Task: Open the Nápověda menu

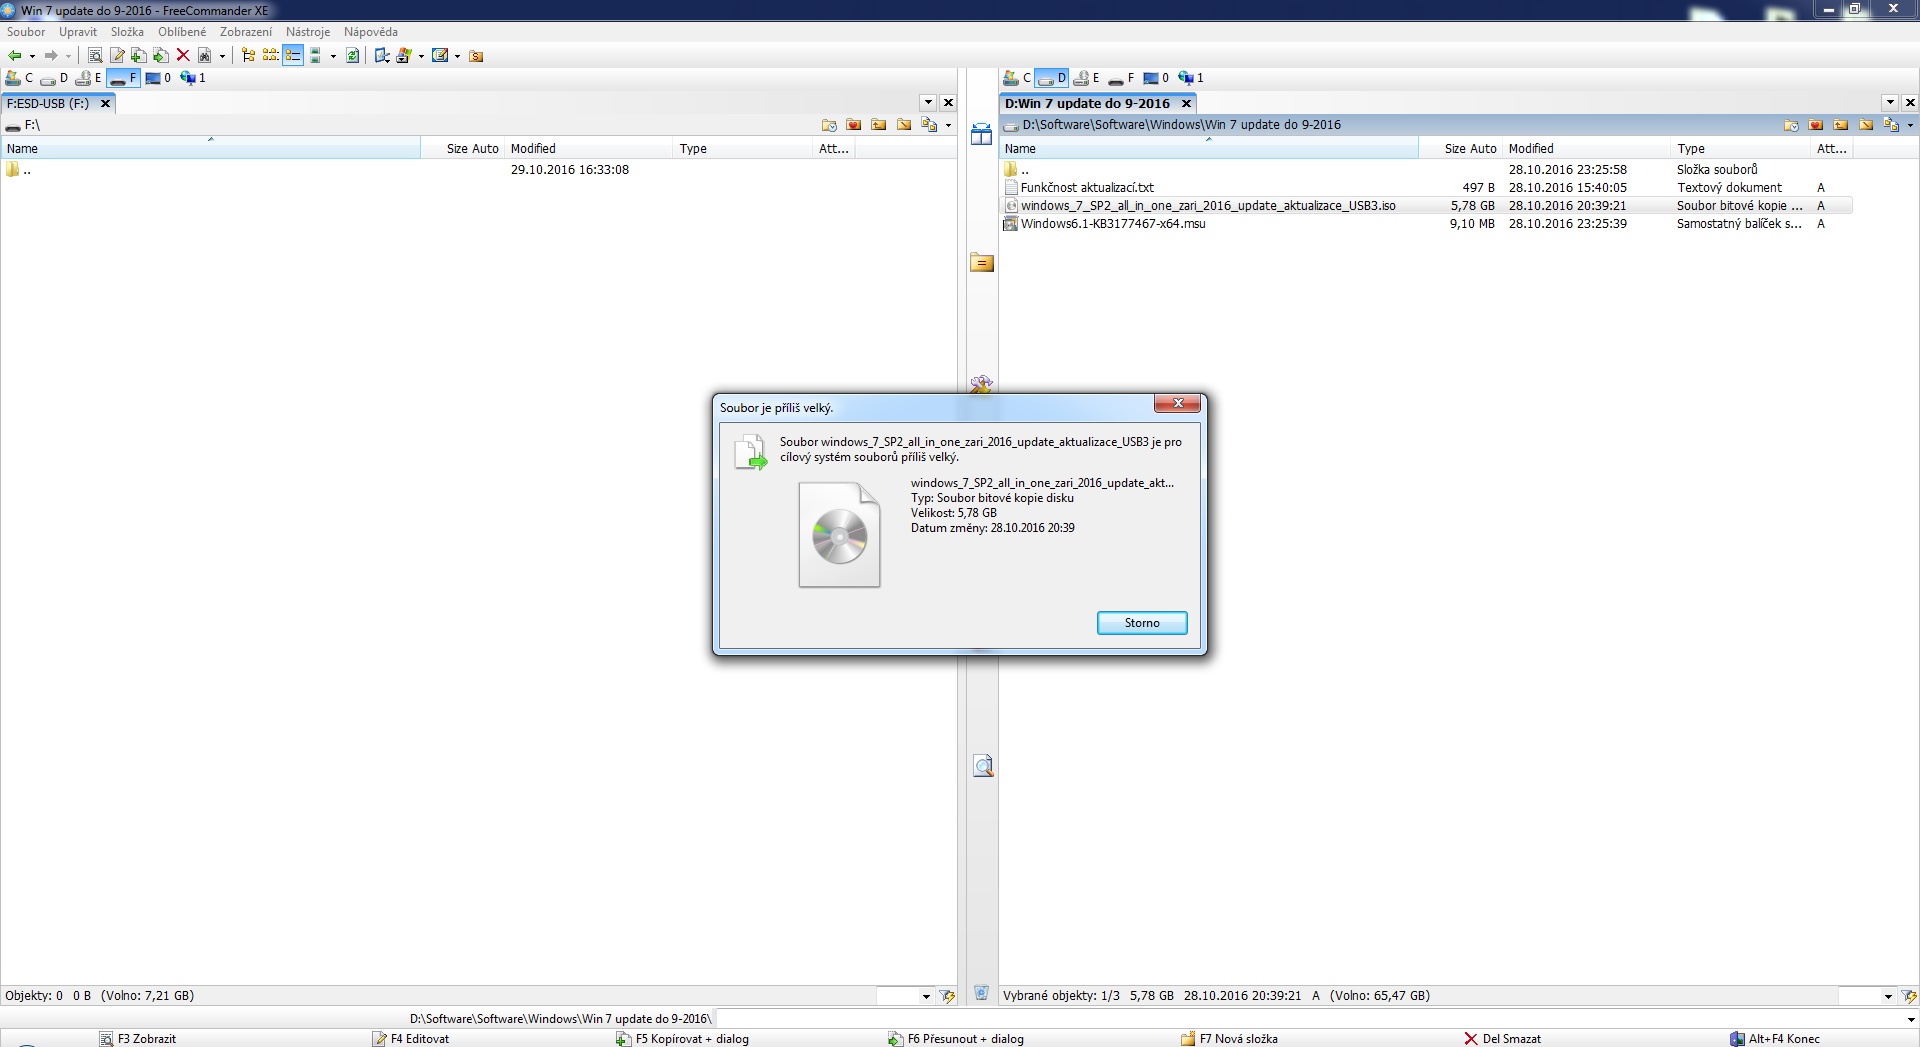Action: click(x=371, y=32)
